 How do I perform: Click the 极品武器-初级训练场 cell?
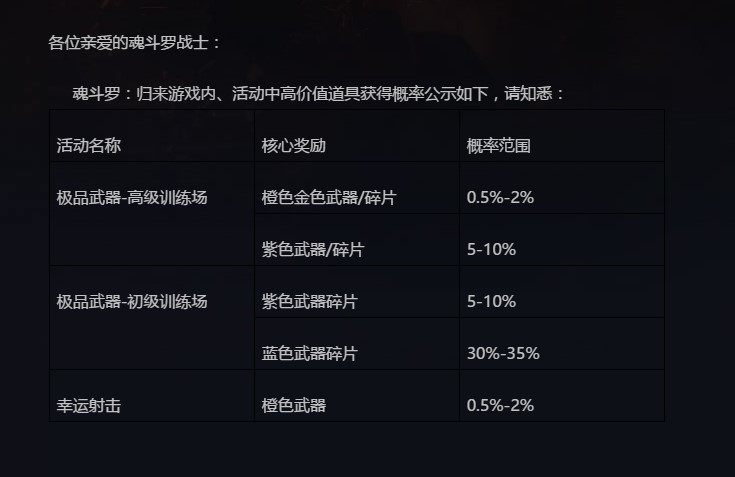(x=132, y=302)
